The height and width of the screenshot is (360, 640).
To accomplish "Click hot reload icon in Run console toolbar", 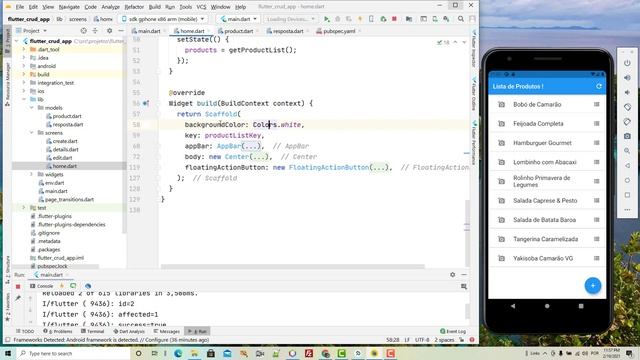I will 62,286.
